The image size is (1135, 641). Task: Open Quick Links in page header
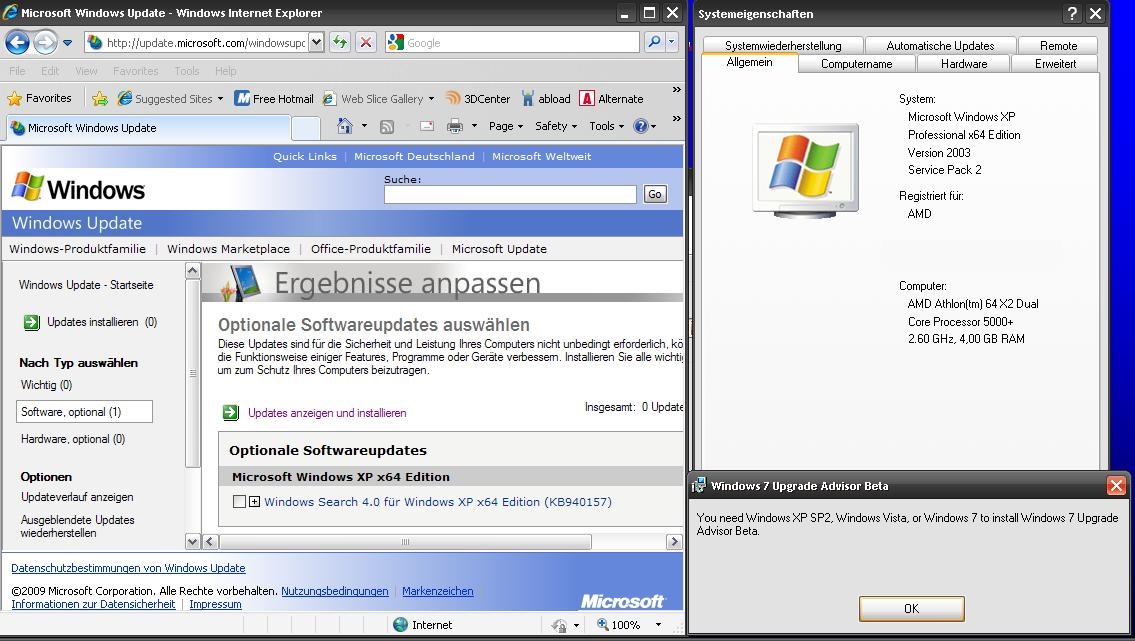305,156
